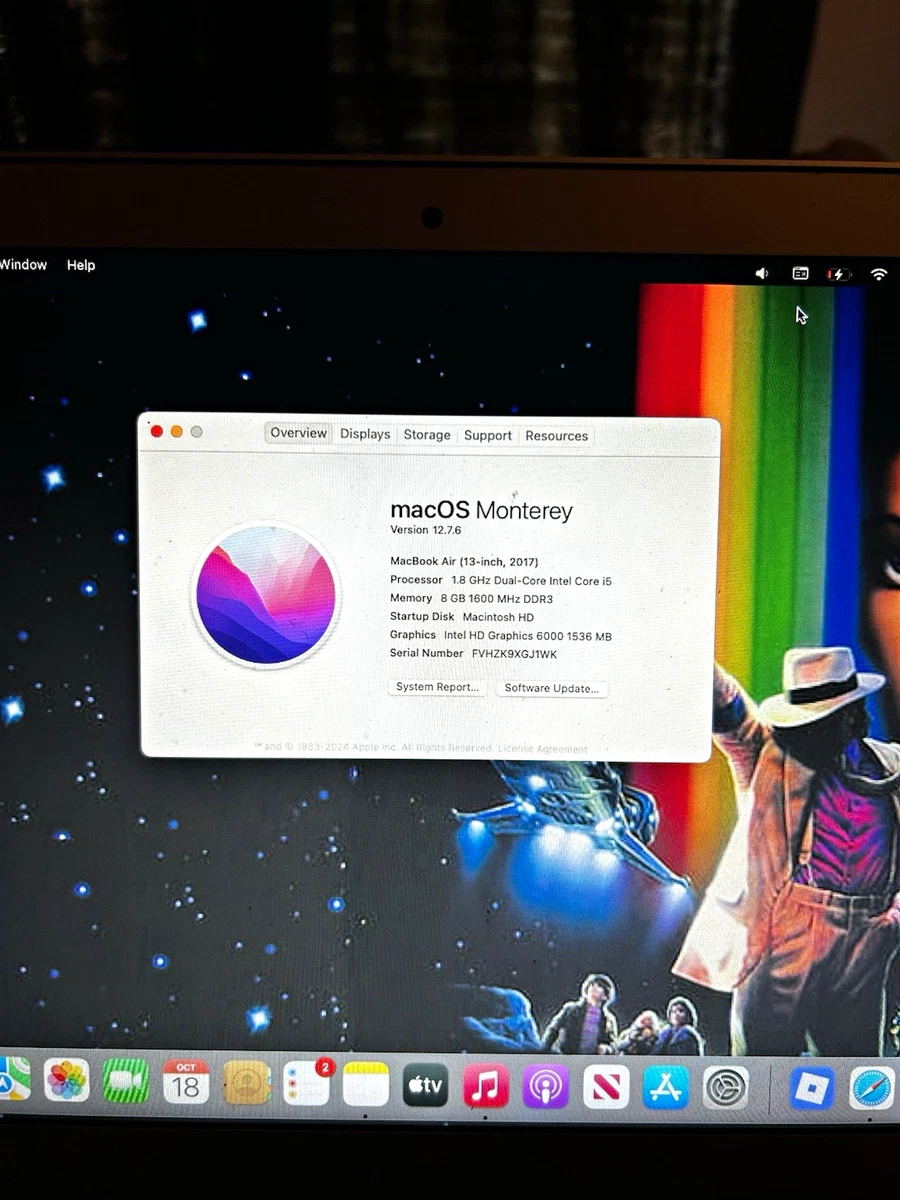Viewport: 900px width, 1200px height.
Task: Click the macOS Monterey logo image
Action: point(266,595)
